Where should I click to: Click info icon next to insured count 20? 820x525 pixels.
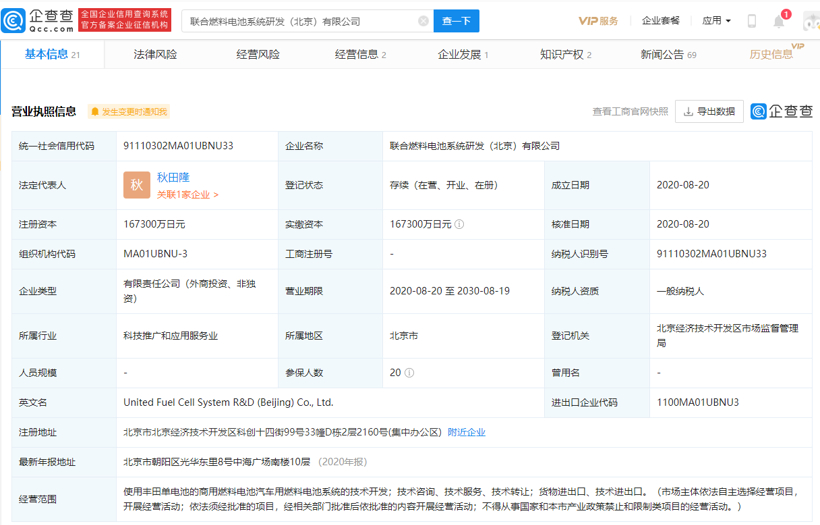(x=409, y=373)
